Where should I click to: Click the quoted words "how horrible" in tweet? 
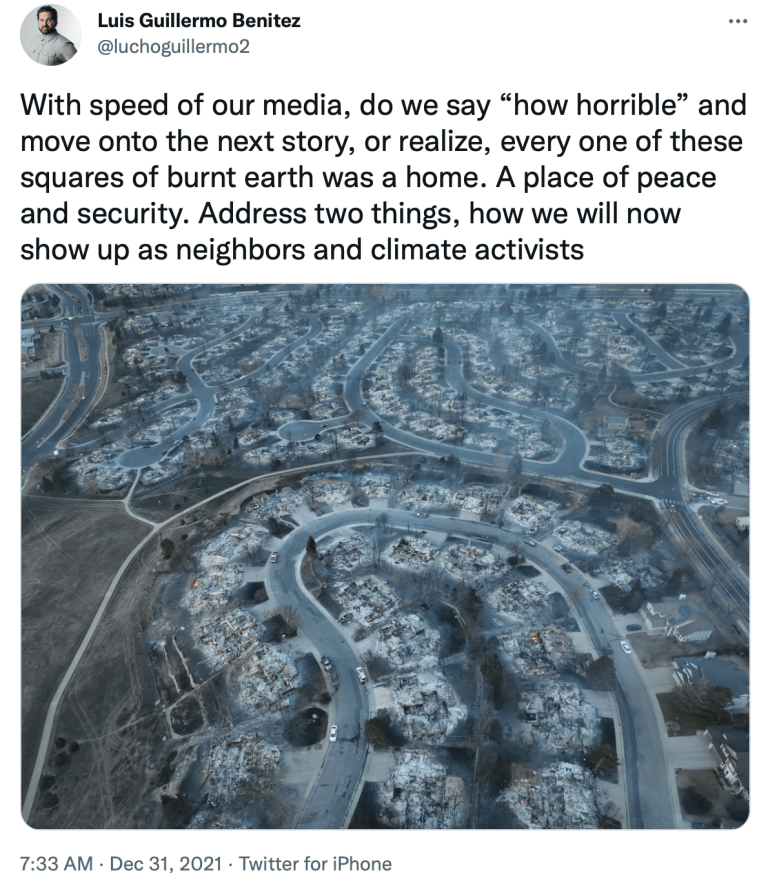[x=594, y=105]
